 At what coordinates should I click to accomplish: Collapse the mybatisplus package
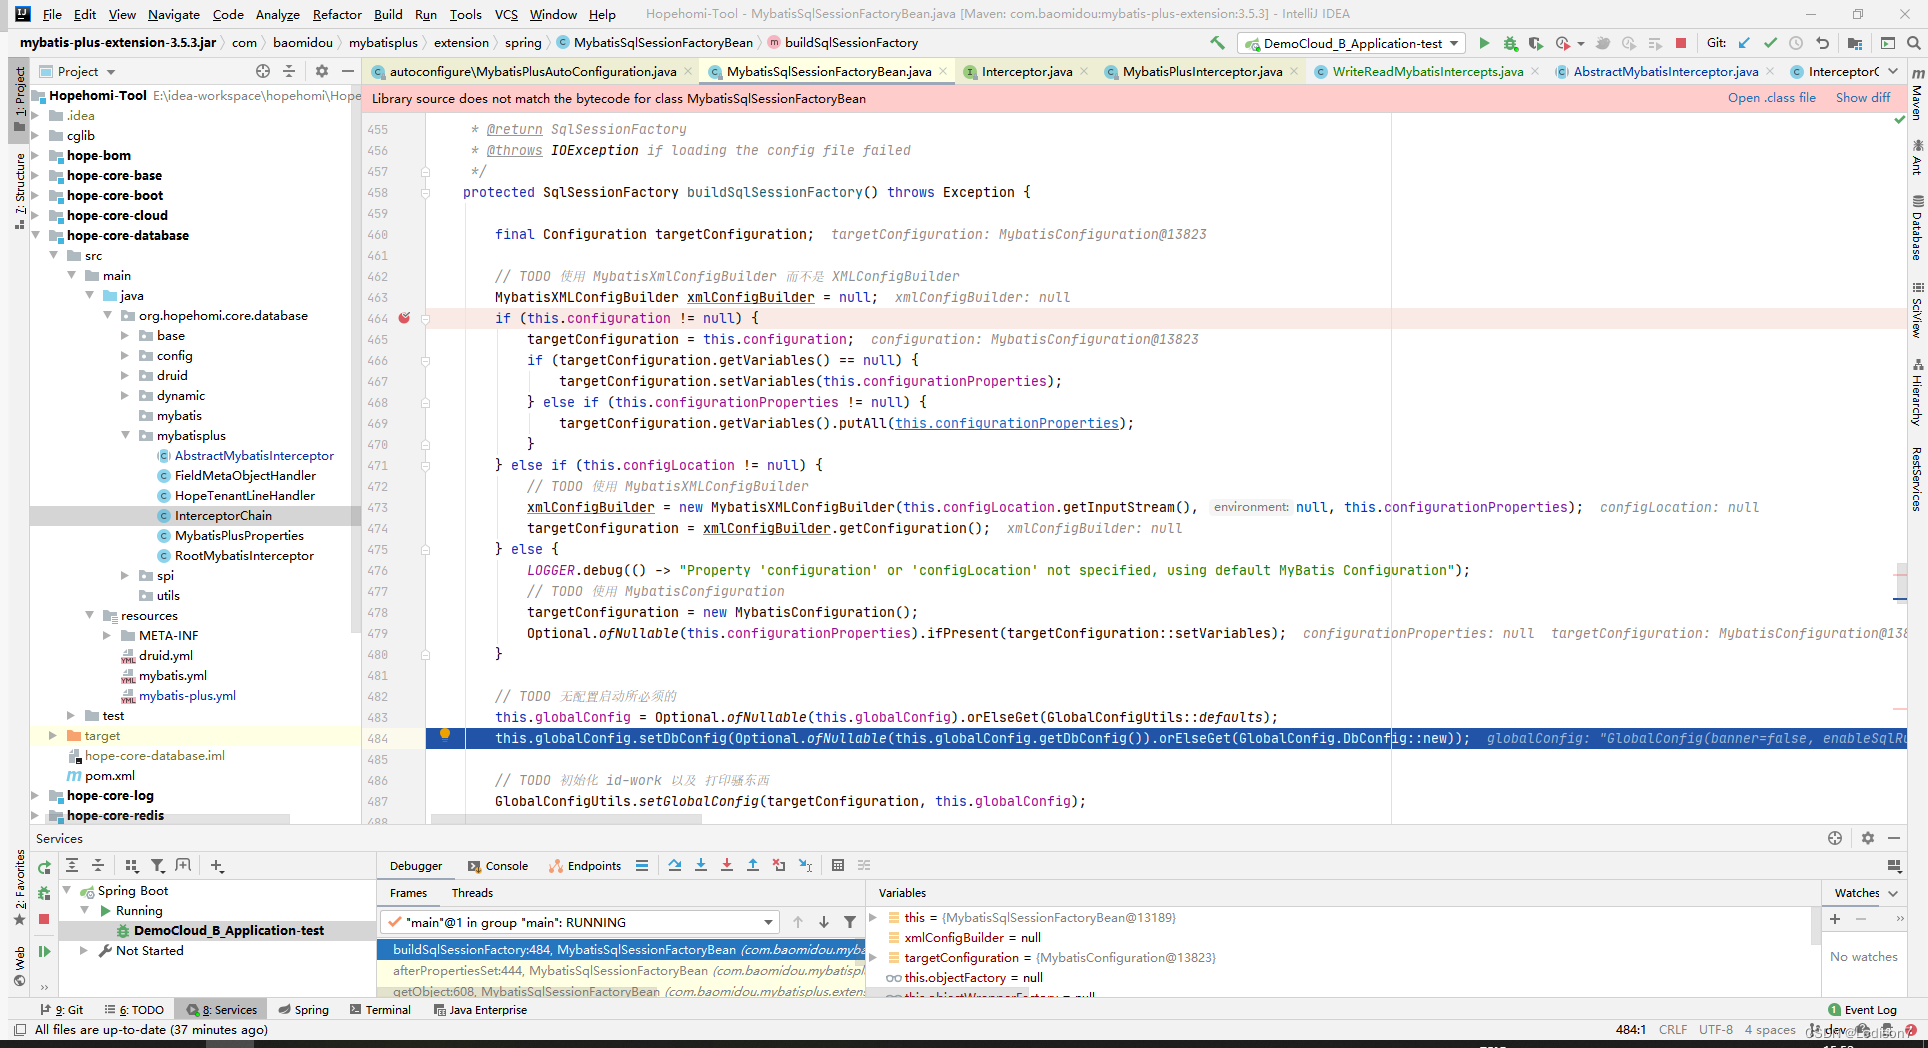126,435
